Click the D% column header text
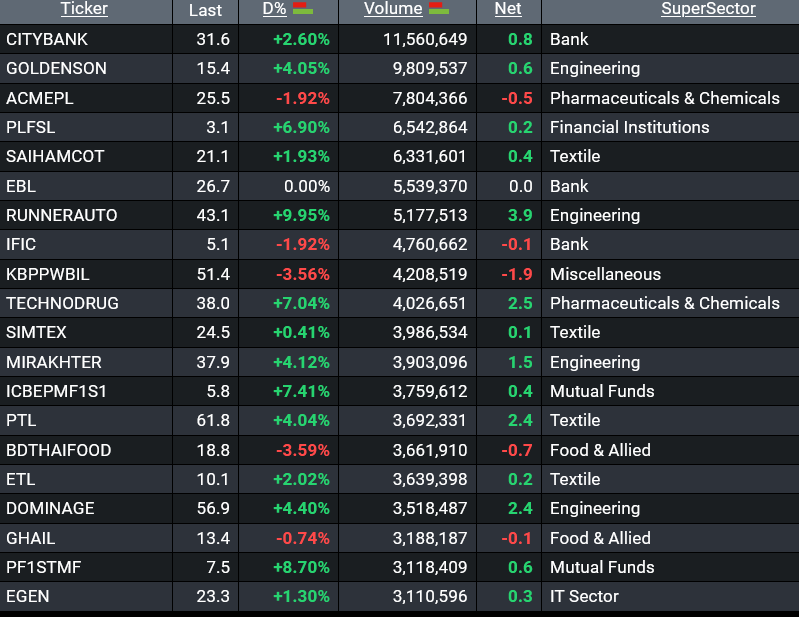This screenshot has width=799, height=617. point(274,10)
